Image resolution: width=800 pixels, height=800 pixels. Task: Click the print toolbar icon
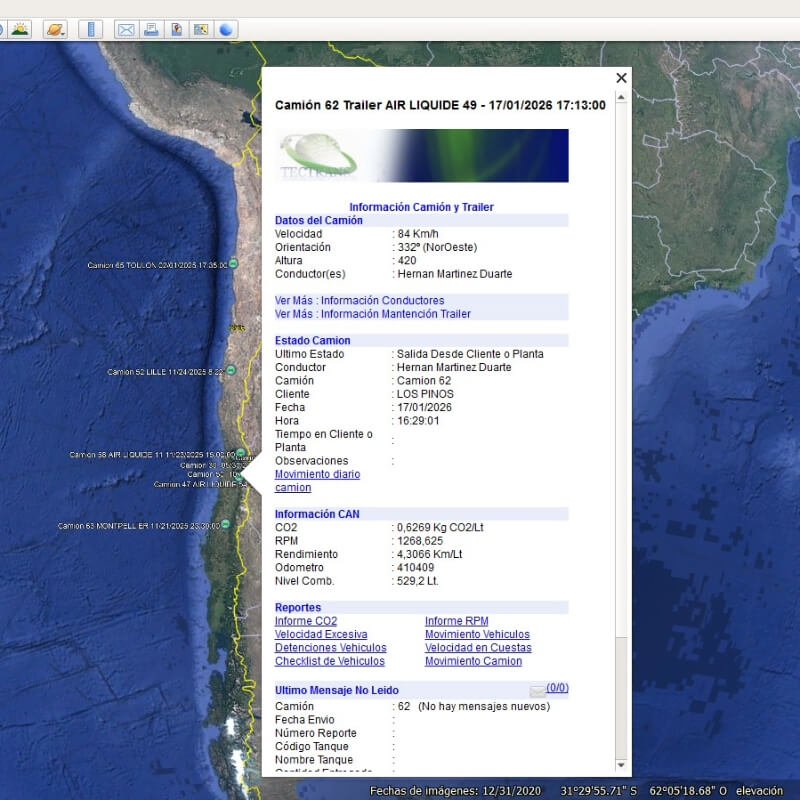151,29
